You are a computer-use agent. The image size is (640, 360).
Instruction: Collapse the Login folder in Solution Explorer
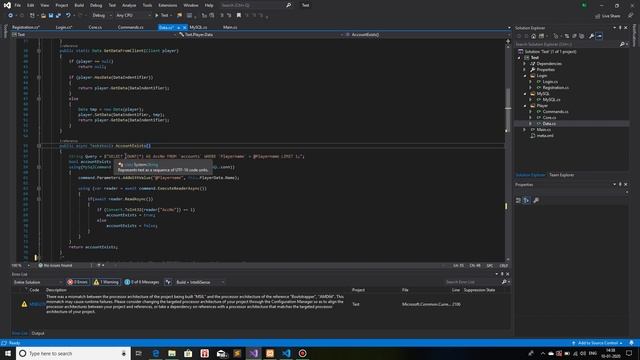pos(525,76)
